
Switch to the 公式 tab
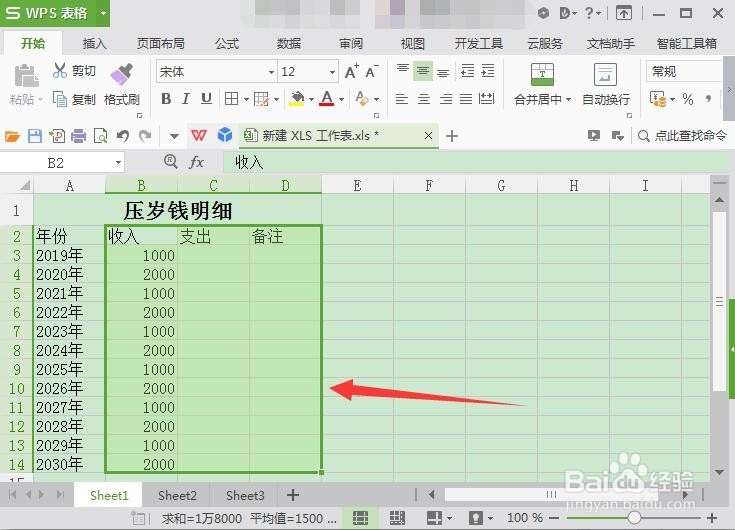click(227, 44)
